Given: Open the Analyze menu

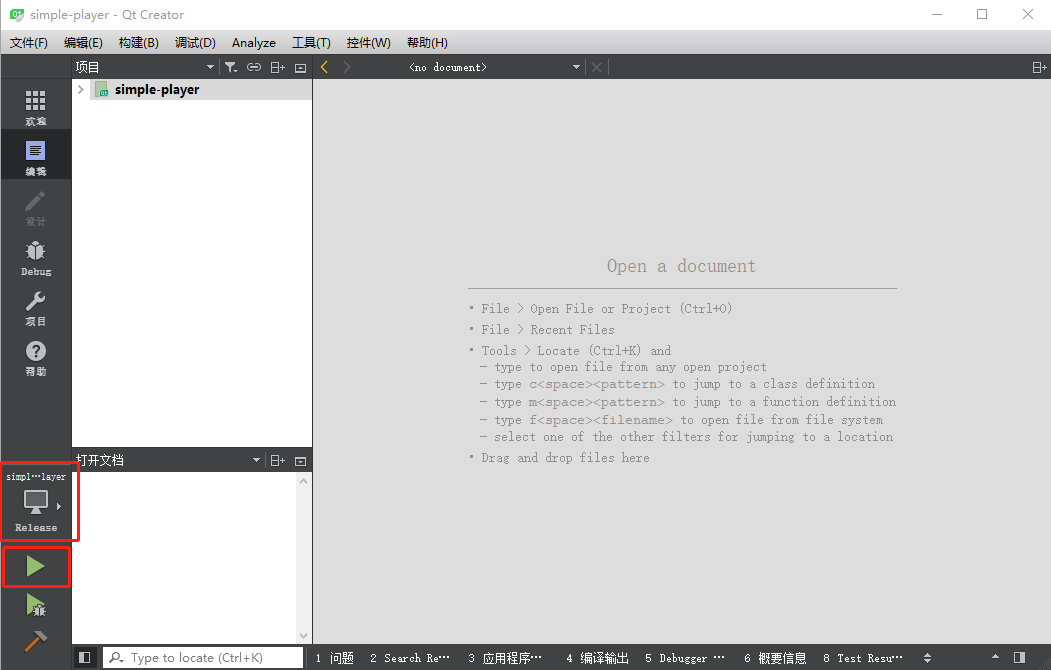Looking at the screenshot, I should click(253, 42).
